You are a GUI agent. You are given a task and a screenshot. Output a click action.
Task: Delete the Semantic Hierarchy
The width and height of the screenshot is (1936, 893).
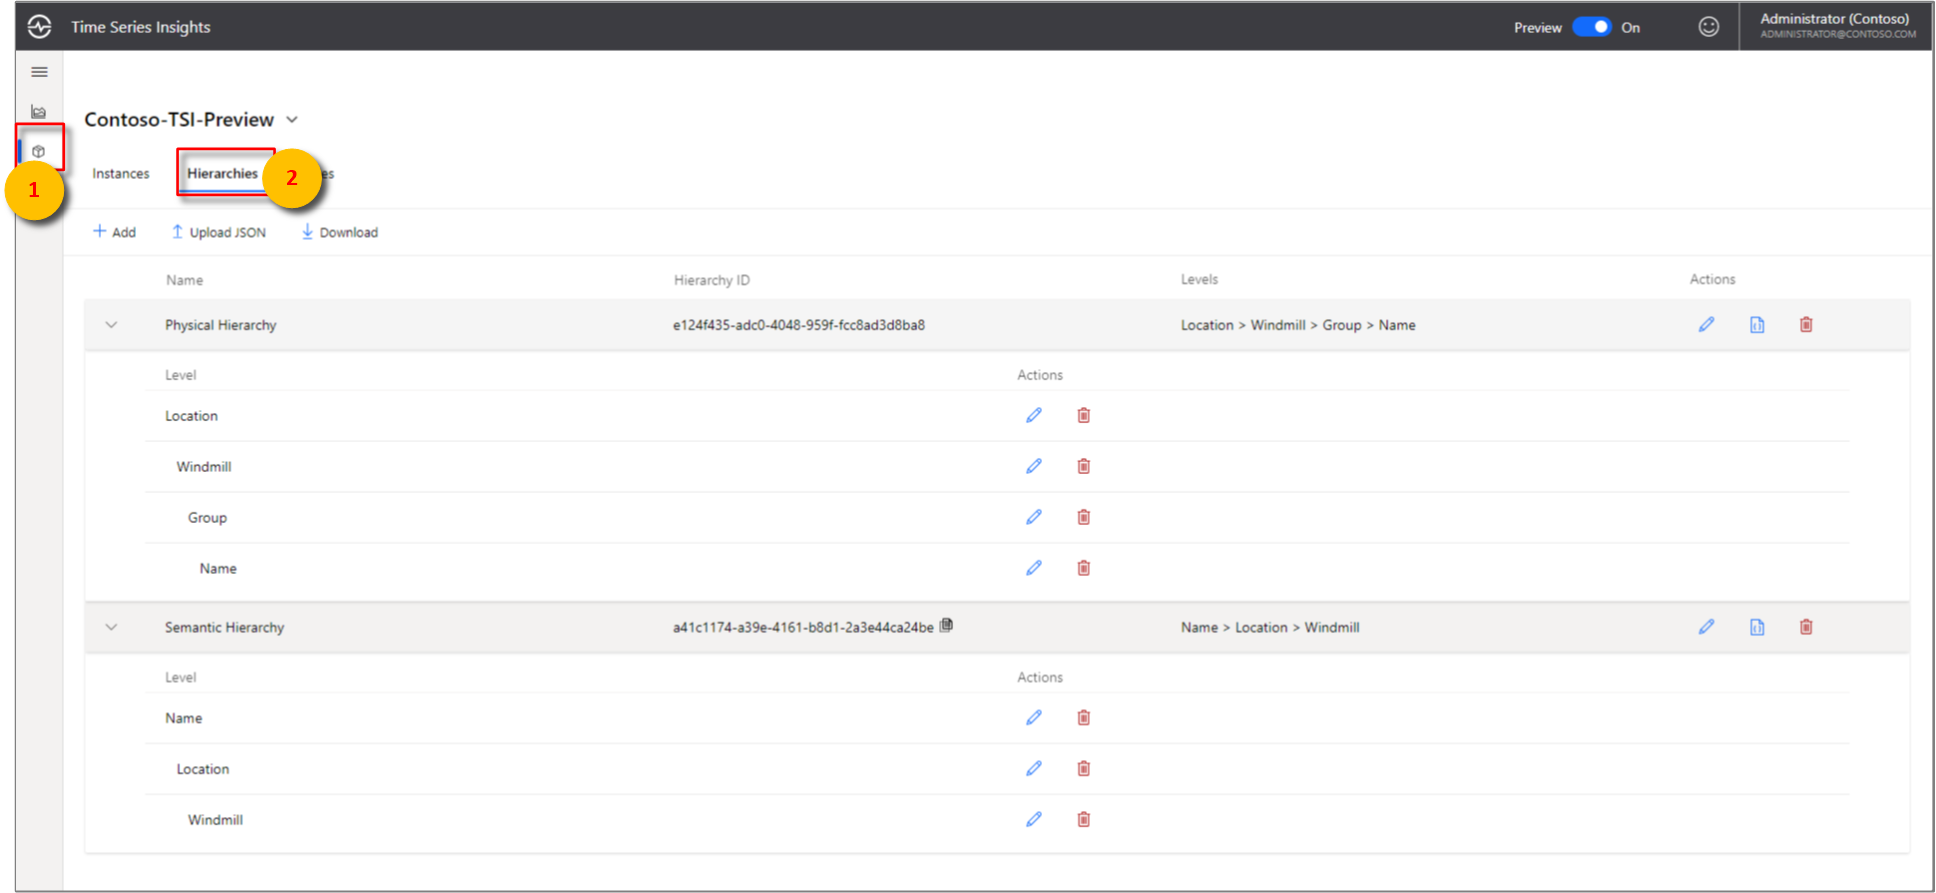1806,627
